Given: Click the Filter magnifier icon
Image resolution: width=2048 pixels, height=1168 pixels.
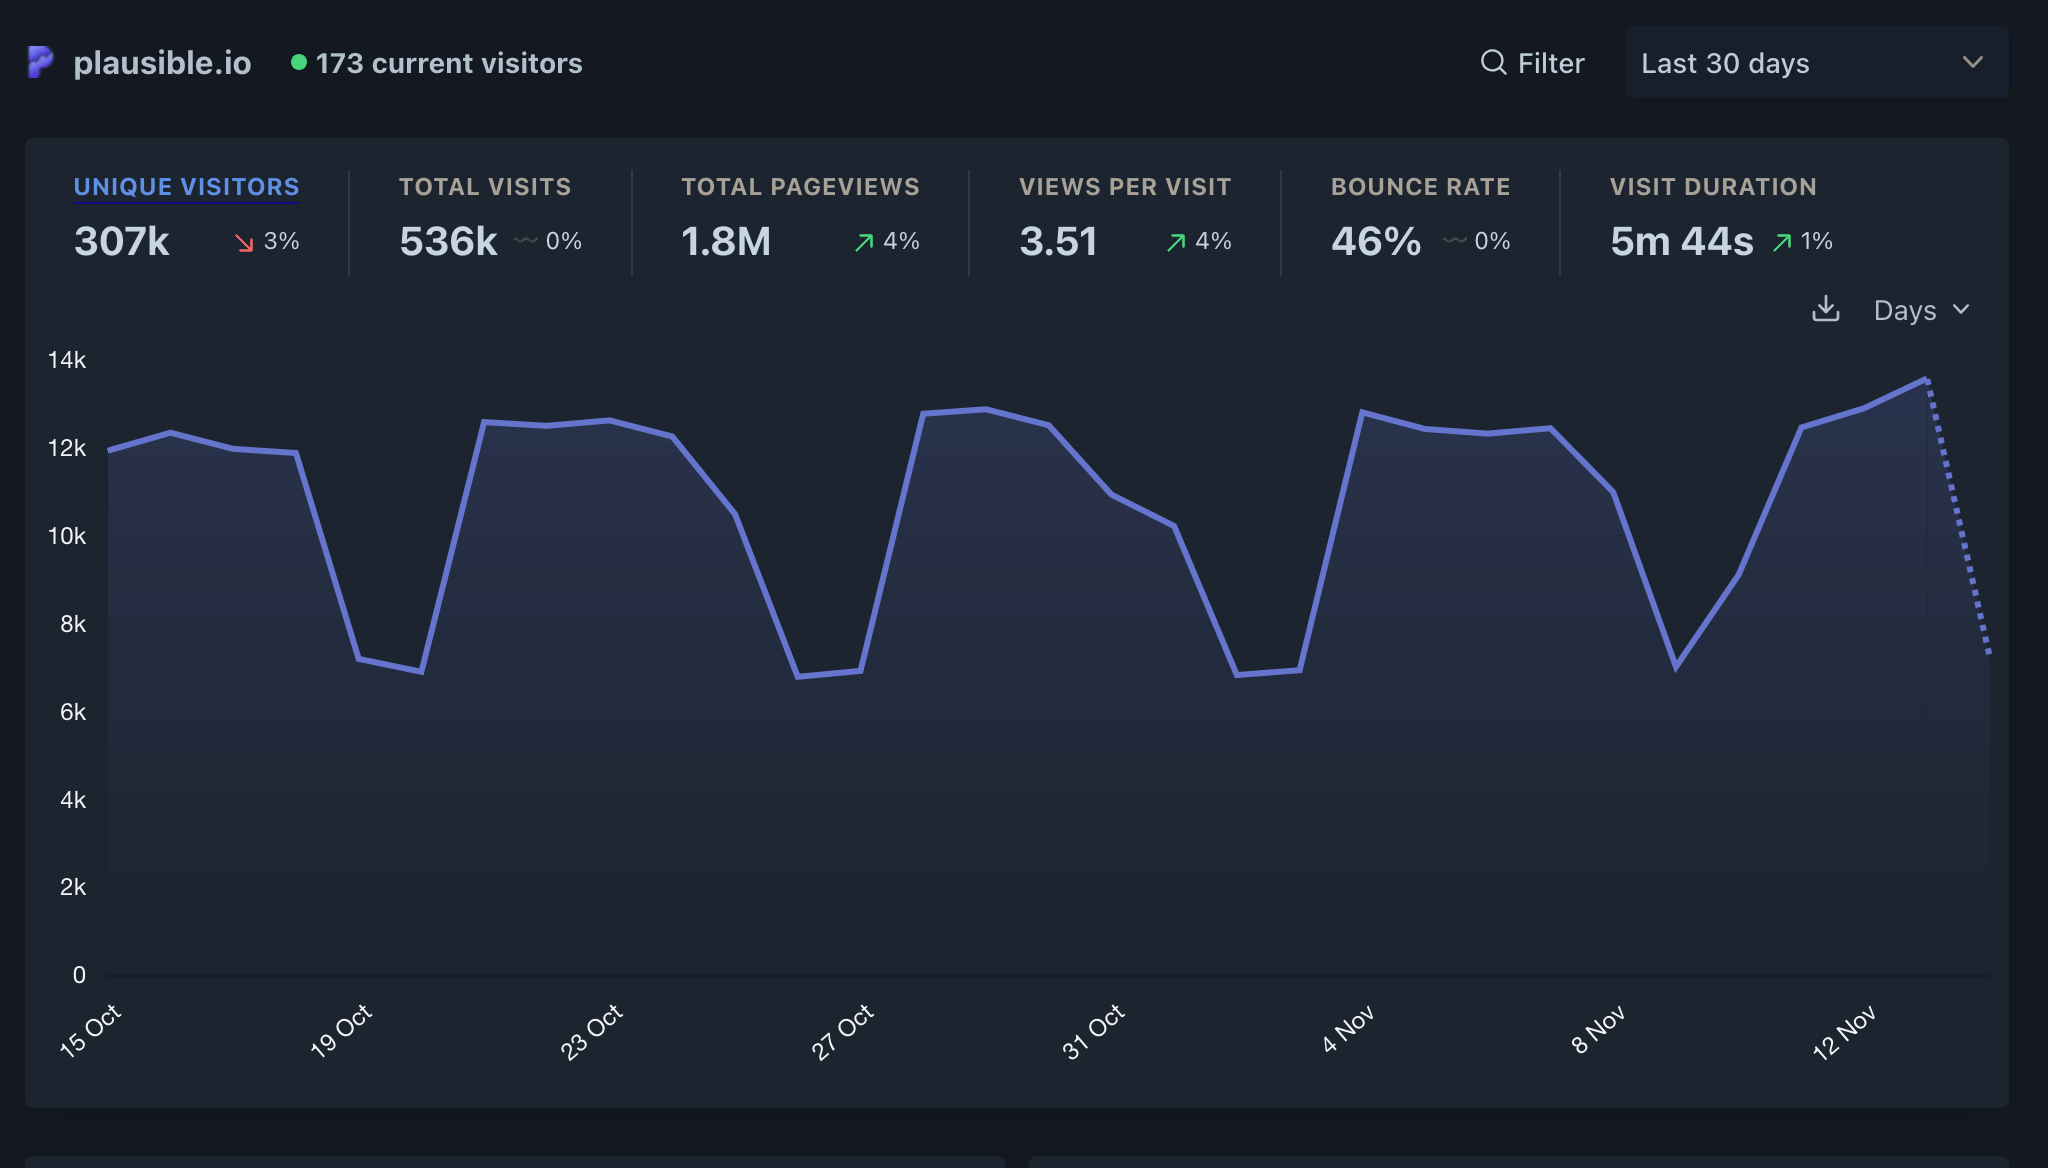Looking at the screenshot, I should tap(1493, 62).
